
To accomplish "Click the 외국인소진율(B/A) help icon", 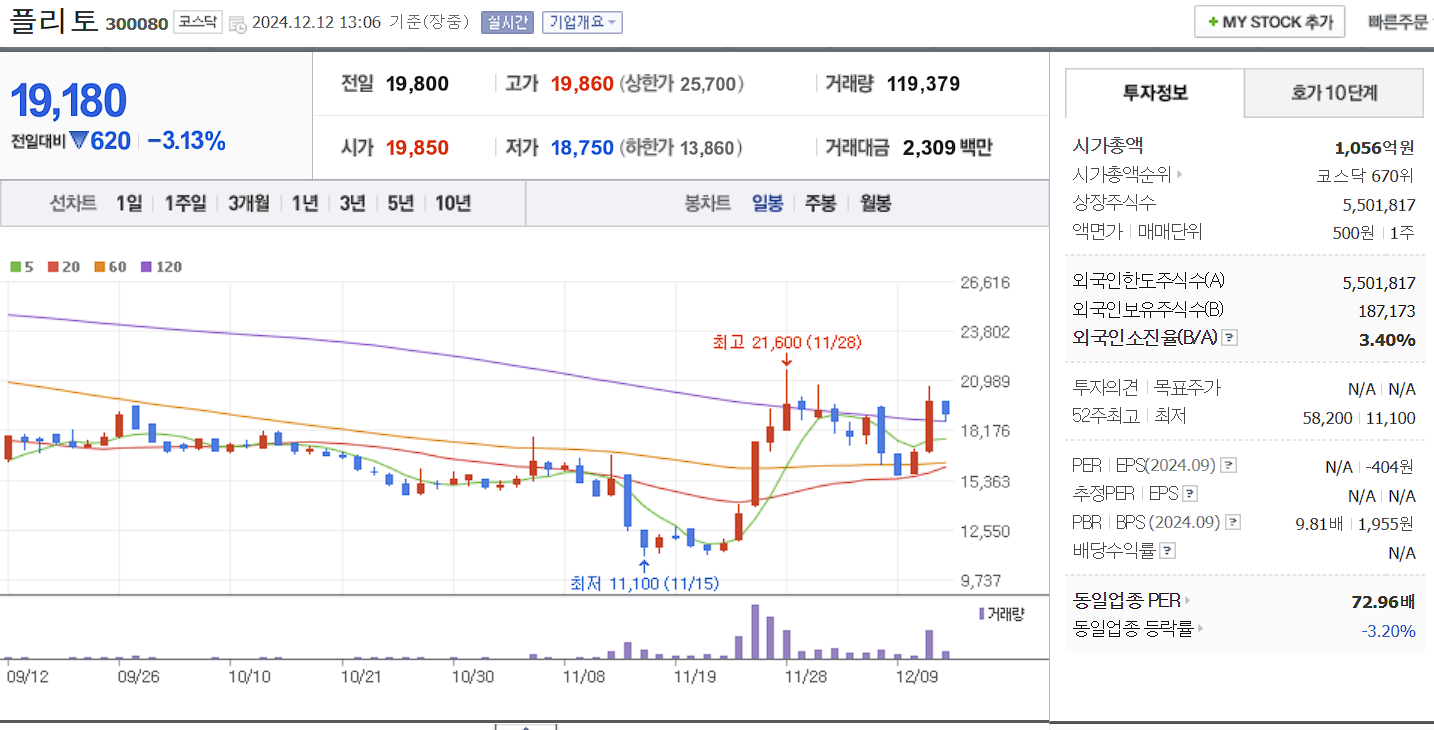I will (1229, 338).
